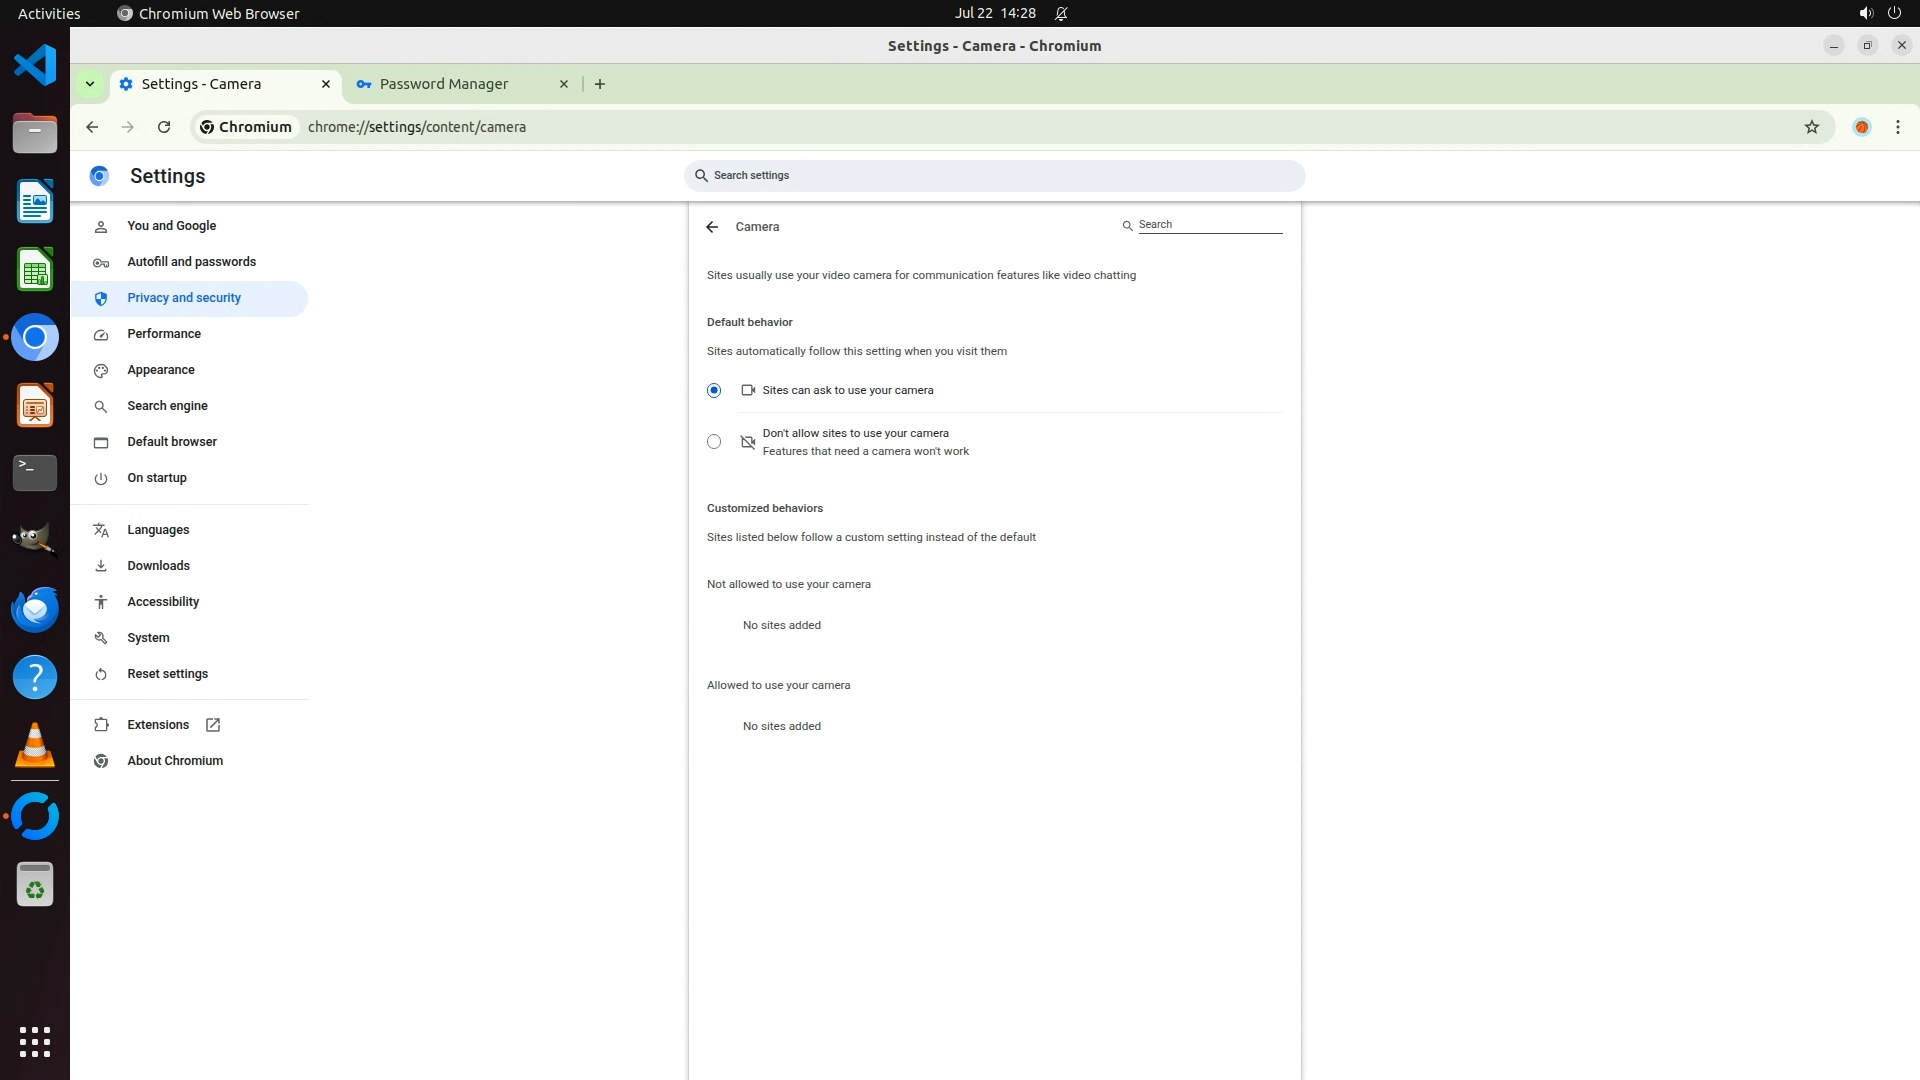Viewport: 1920px width, 1080px height.
Task: Expand the tab search dropdown arrow
Action: click(90, 84)
